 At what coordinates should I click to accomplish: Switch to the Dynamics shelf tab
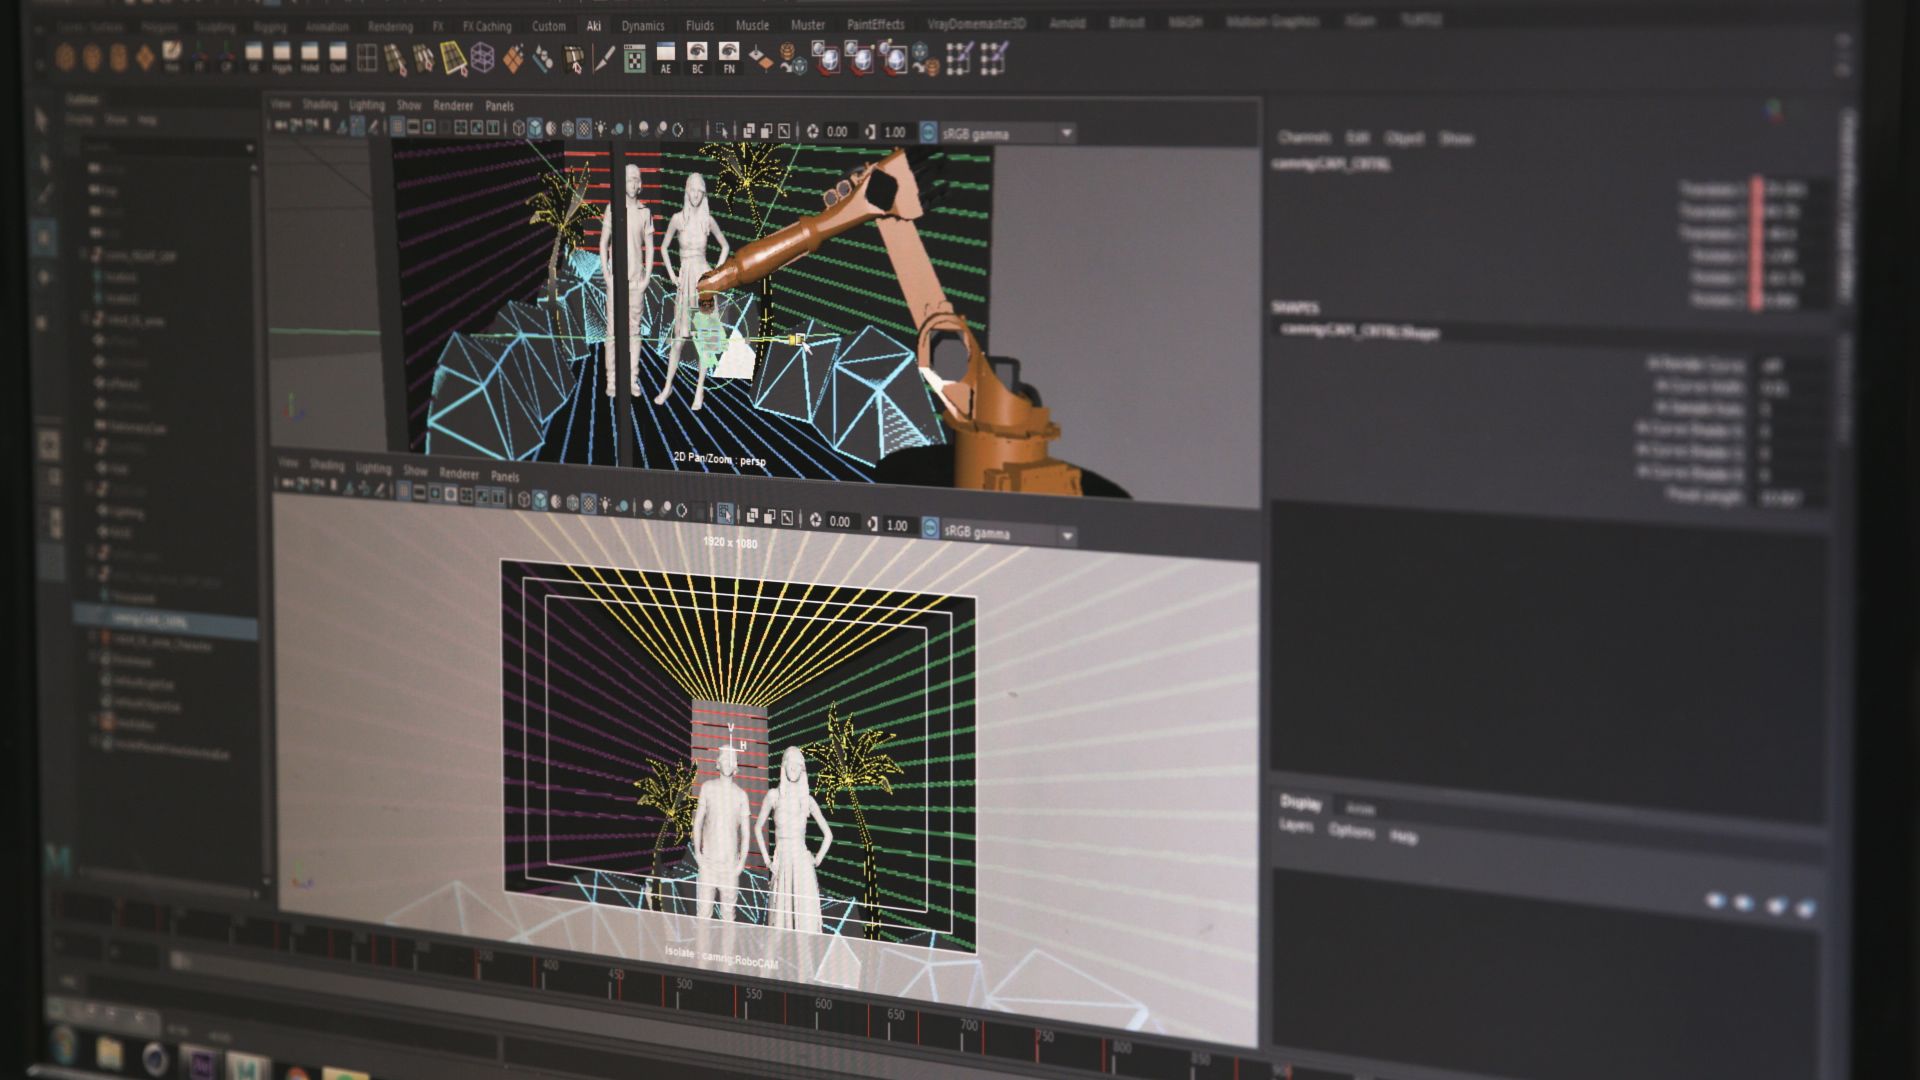[x=642, y=26]
